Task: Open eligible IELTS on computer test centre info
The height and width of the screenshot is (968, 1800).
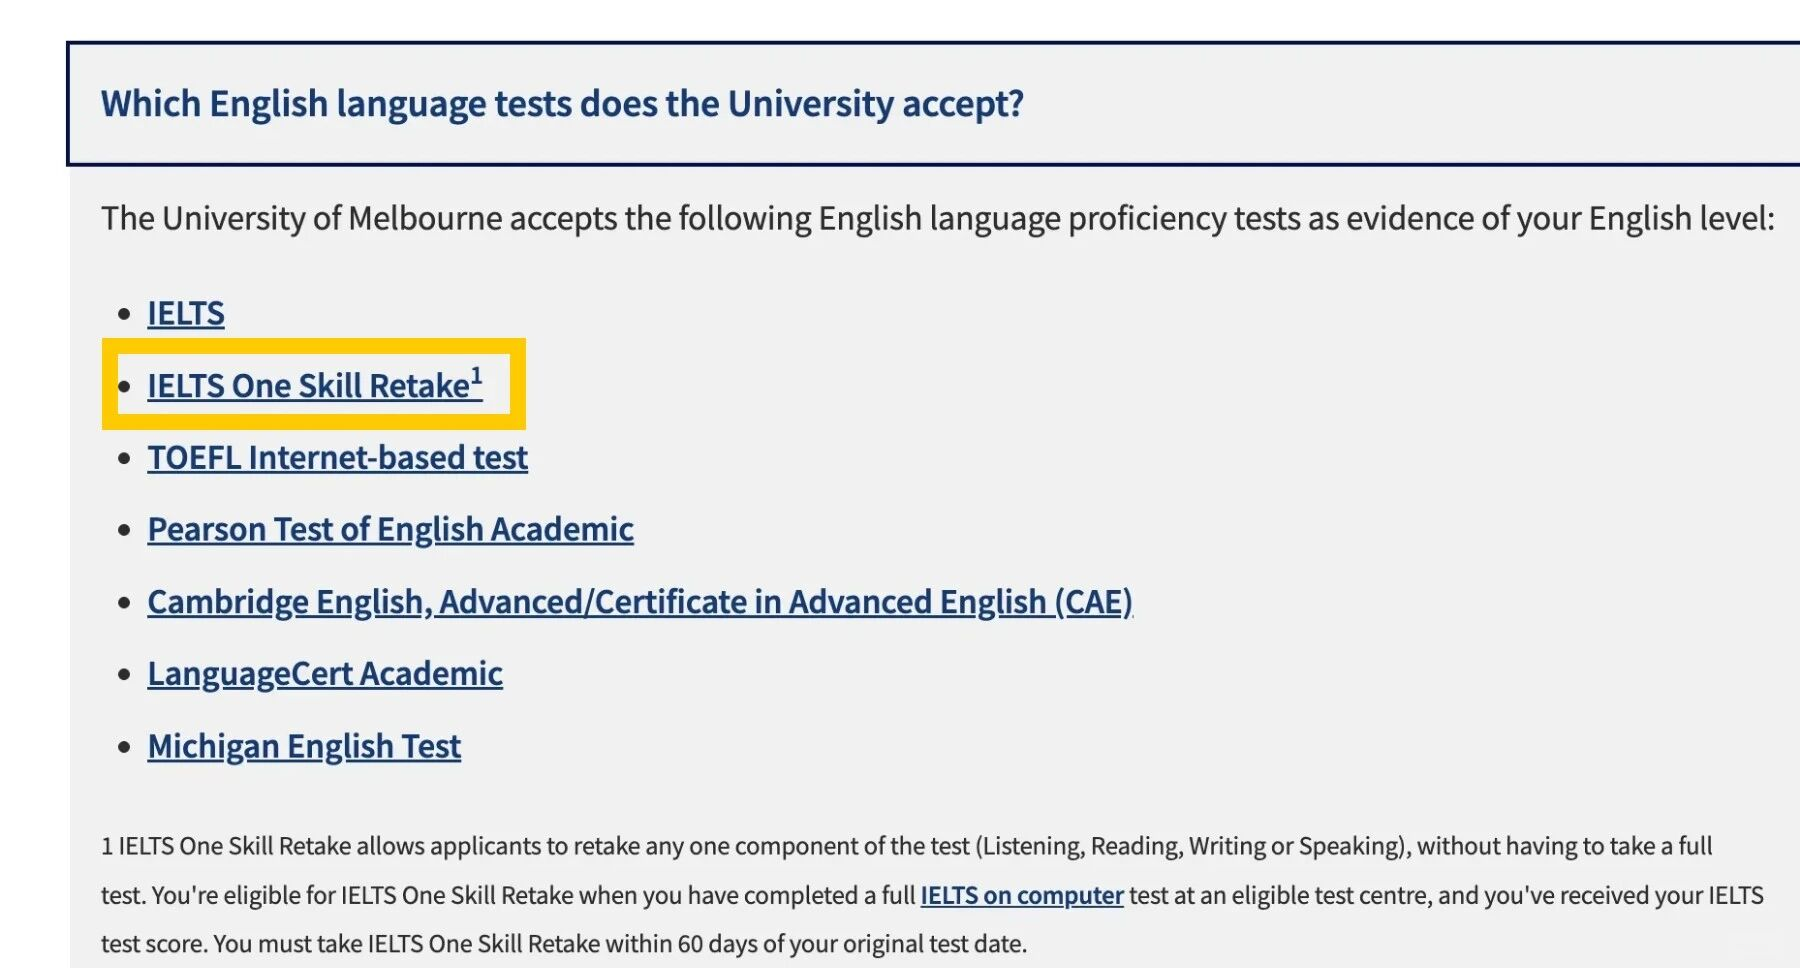Action: pyautogui.click(x=1022, y=896)
